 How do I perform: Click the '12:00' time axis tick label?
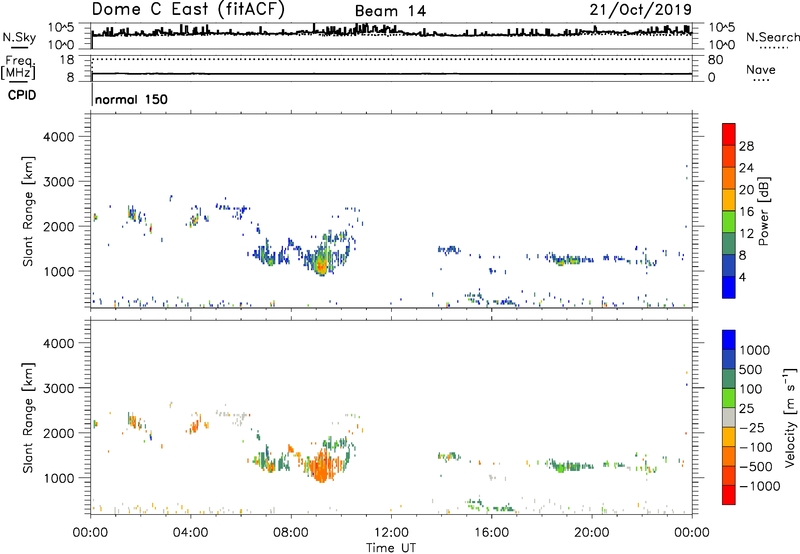pyautogui.click(x=391, y=533)
